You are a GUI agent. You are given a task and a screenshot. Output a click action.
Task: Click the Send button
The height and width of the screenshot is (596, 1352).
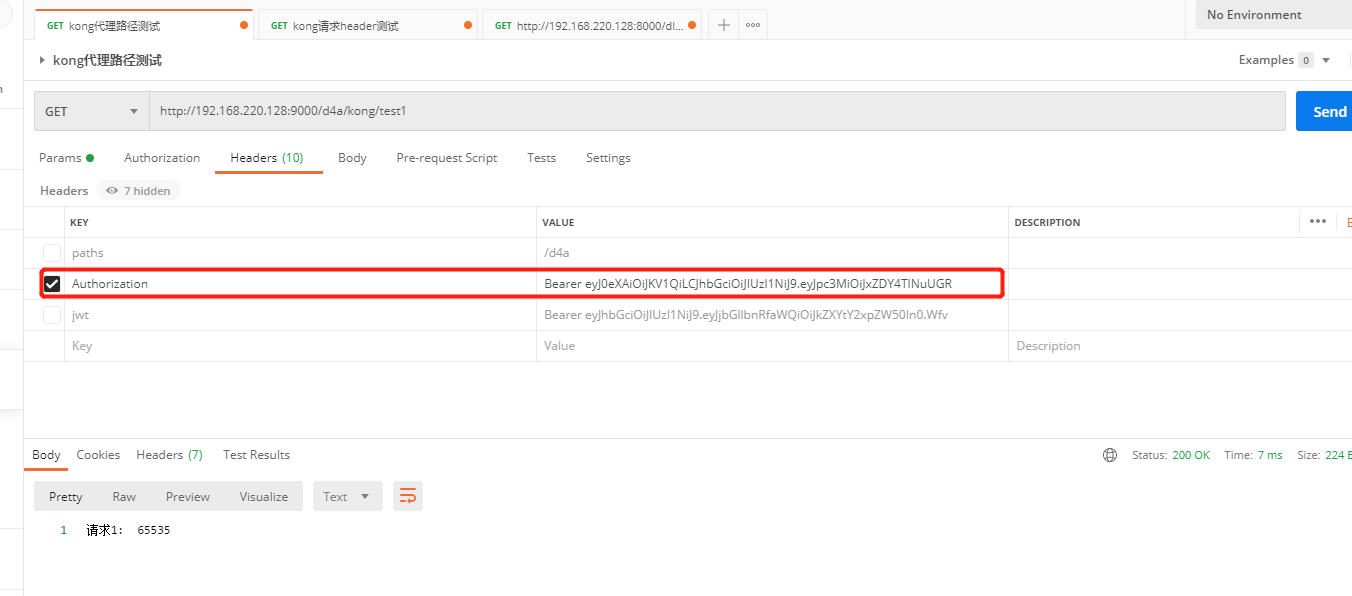pos(1324,111)
